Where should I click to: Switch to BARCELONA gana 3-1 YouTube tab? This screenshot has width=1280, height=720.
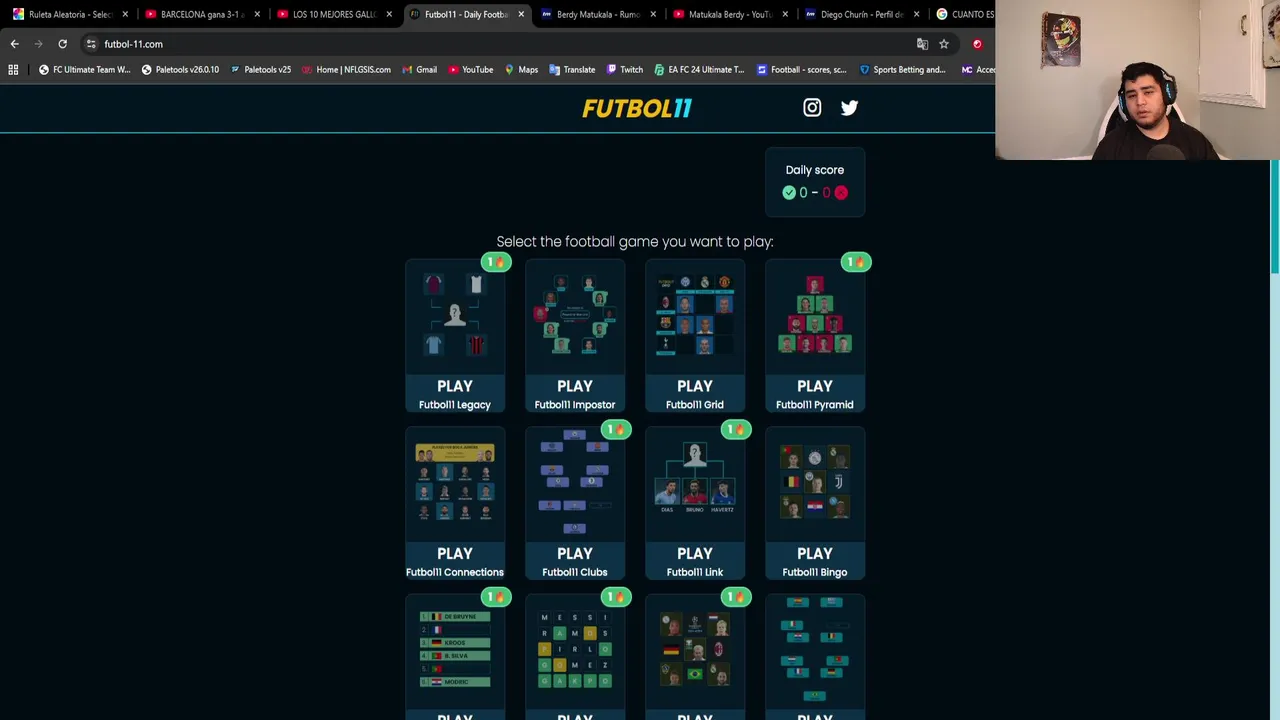coord(202,14)
